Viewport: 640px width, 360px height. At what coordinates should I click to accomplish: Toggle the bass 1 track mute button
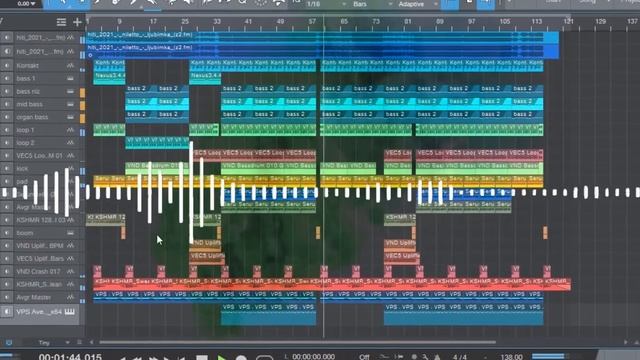(7, 78)
